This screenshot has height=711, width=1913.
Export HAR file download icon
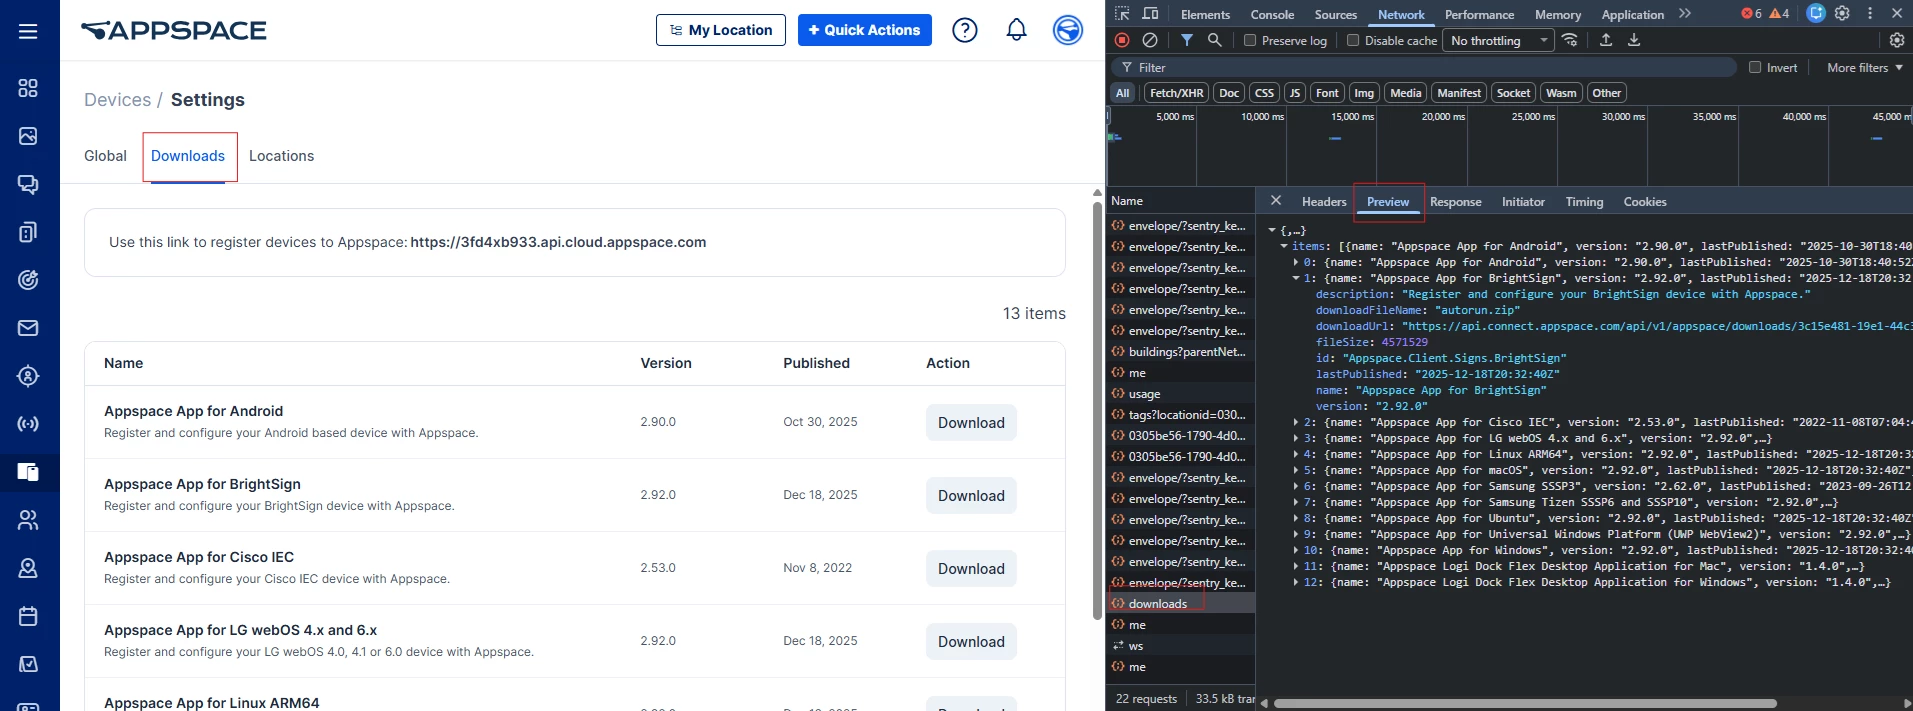coord(1634,40)
